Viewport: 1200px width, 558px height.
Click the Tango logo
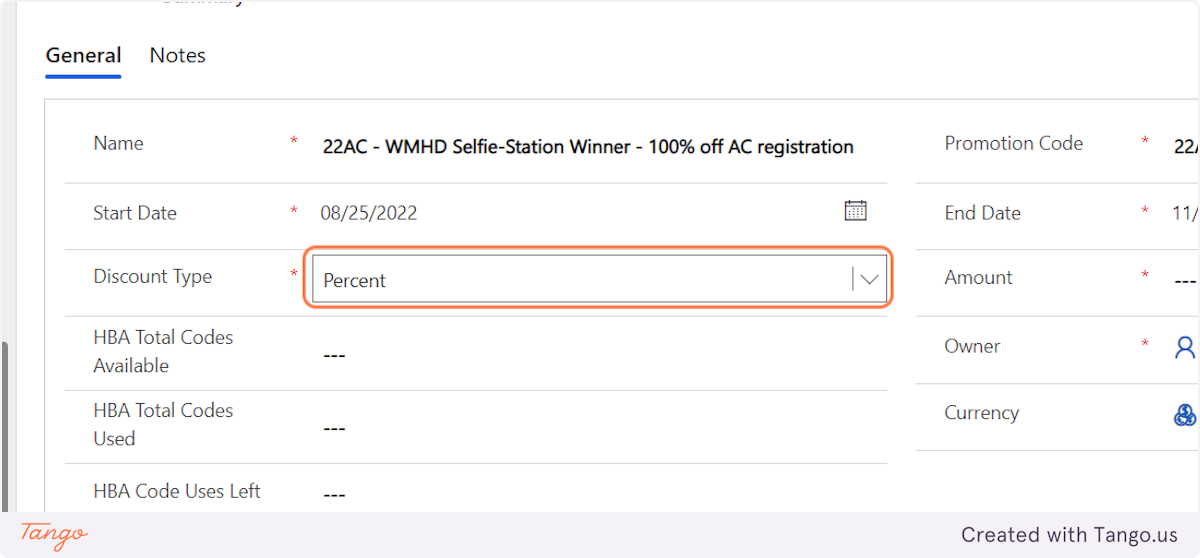tap(54, 534)
